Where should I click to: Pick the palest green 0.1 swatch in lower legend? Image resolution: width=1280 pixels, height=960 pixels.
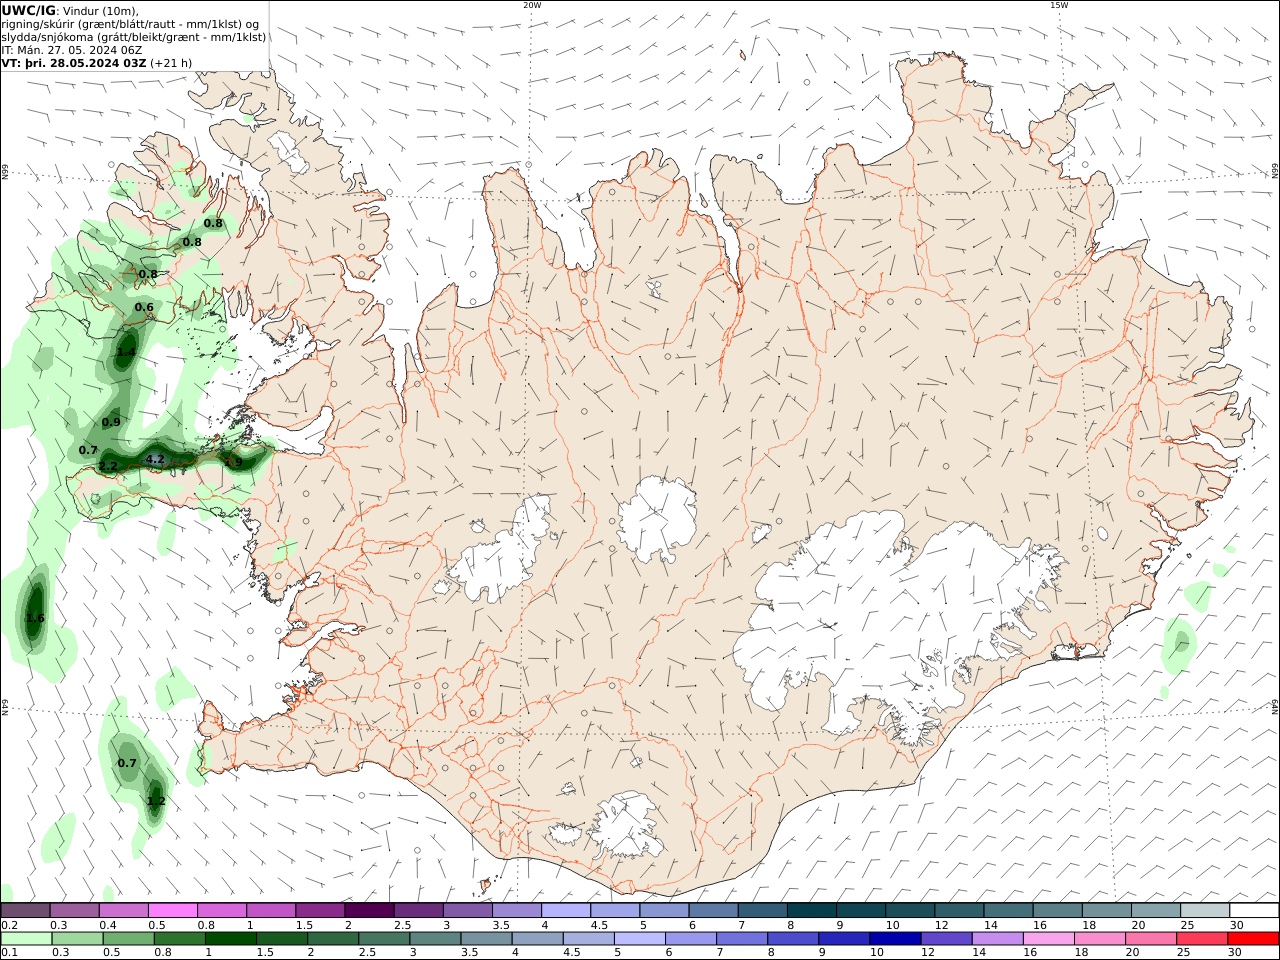(x=26, y=939)
